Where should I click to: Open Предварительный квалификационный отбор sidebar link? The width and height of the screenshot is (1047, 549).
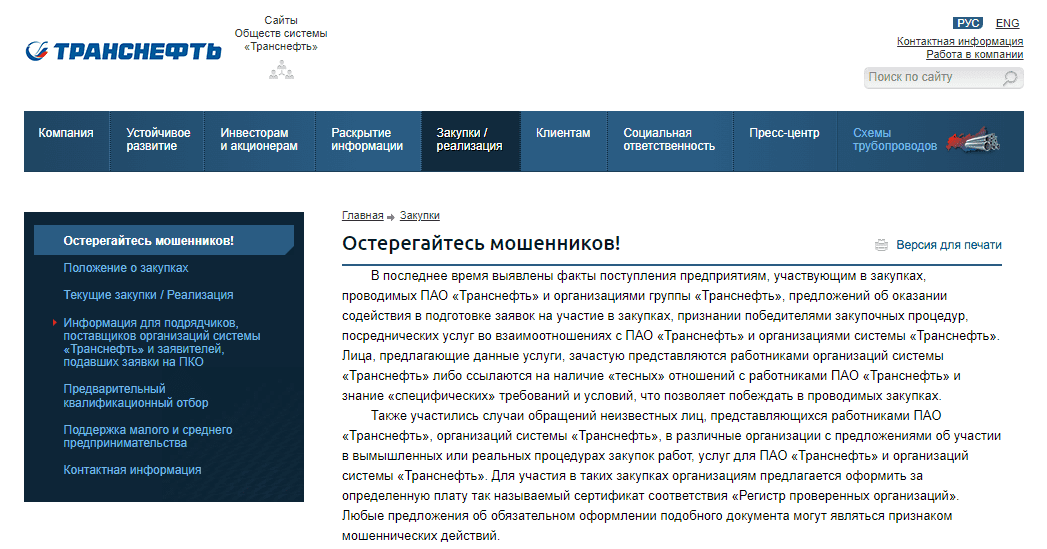pyautogui.click(x=136, y=396)
